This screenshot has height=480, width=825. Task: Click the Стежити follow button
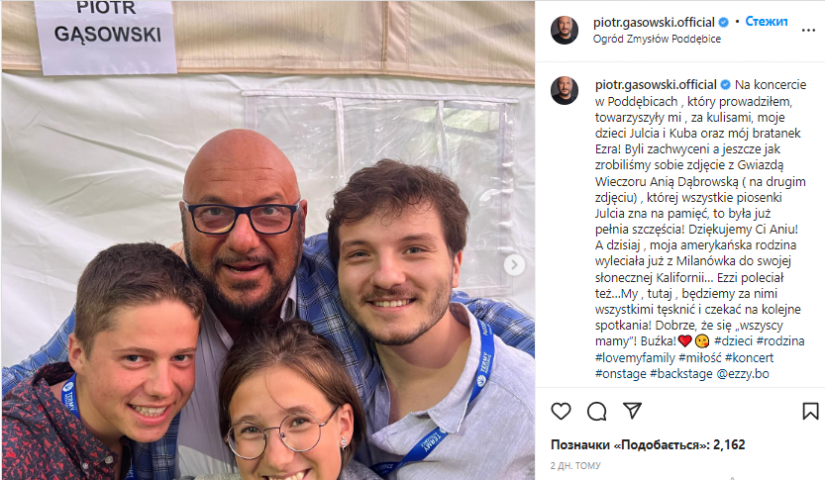coord(767,22)
